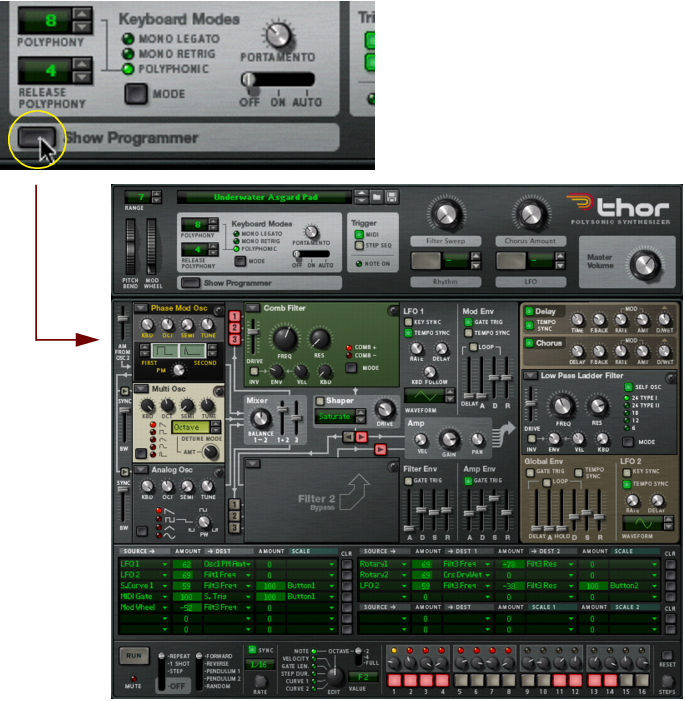Select LFO1 source in modulation matrix
The image size is (685, 701).
click(x=144, y=564)
